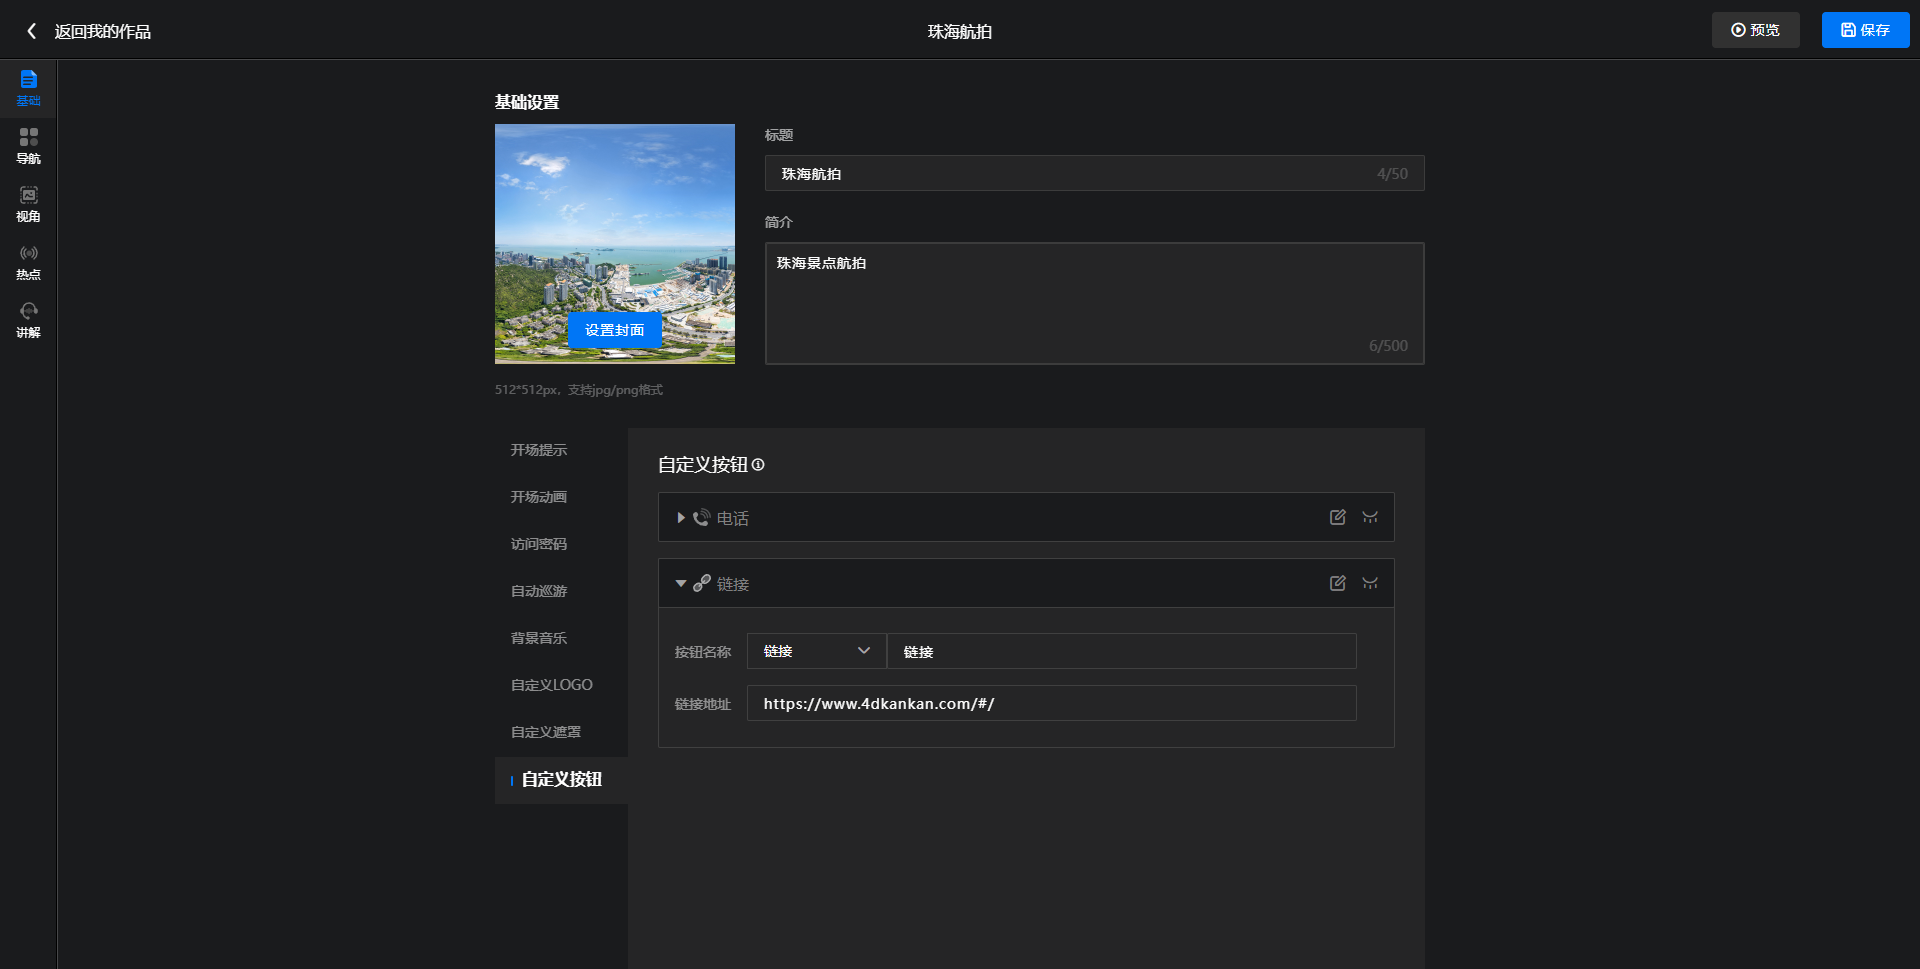
Task: Click the 设置封面 button on cover
Action: pyautogui.click(x=614, y=330)
